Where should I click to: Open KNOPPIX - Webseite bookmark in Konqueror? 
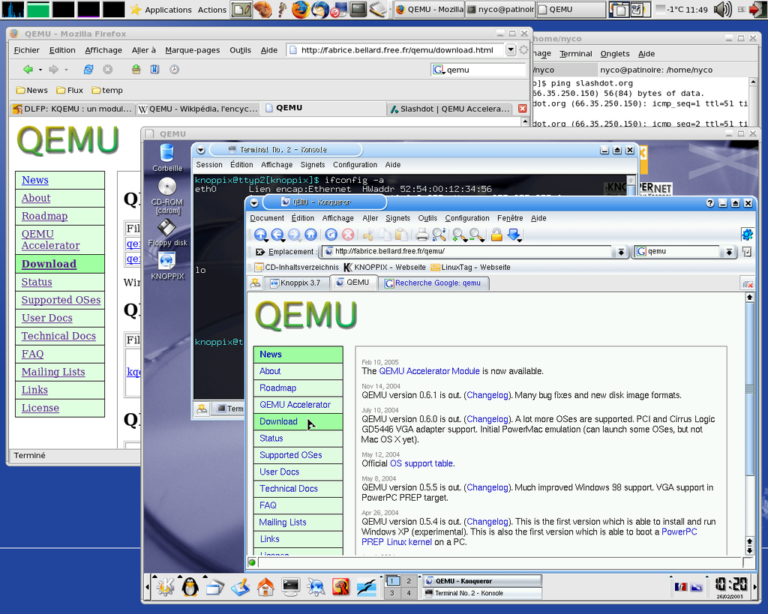click(384, 267)
